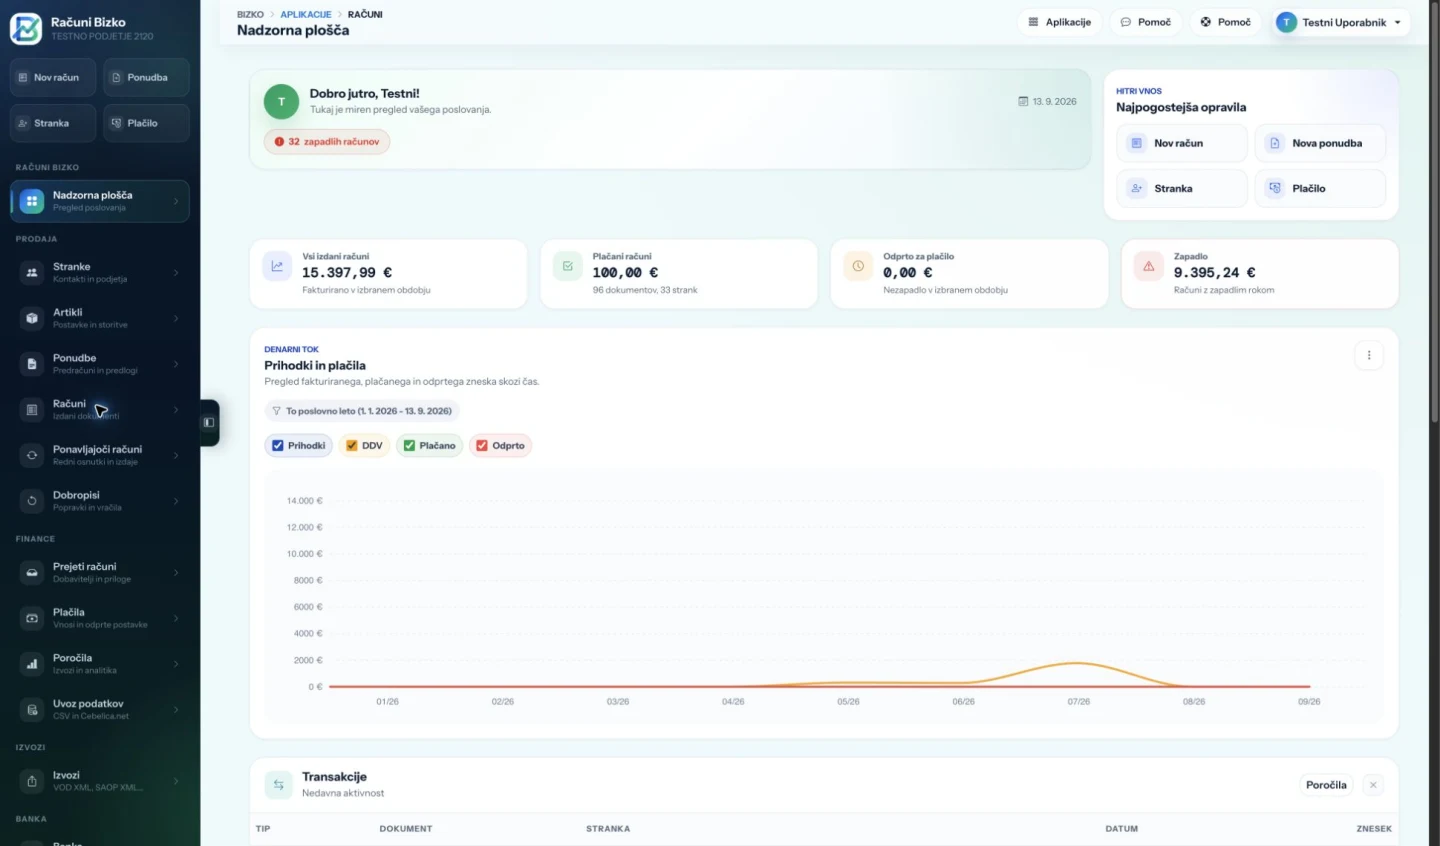
Task: Click the Artikli box icon in sidebar
Action: click(32, 318)
